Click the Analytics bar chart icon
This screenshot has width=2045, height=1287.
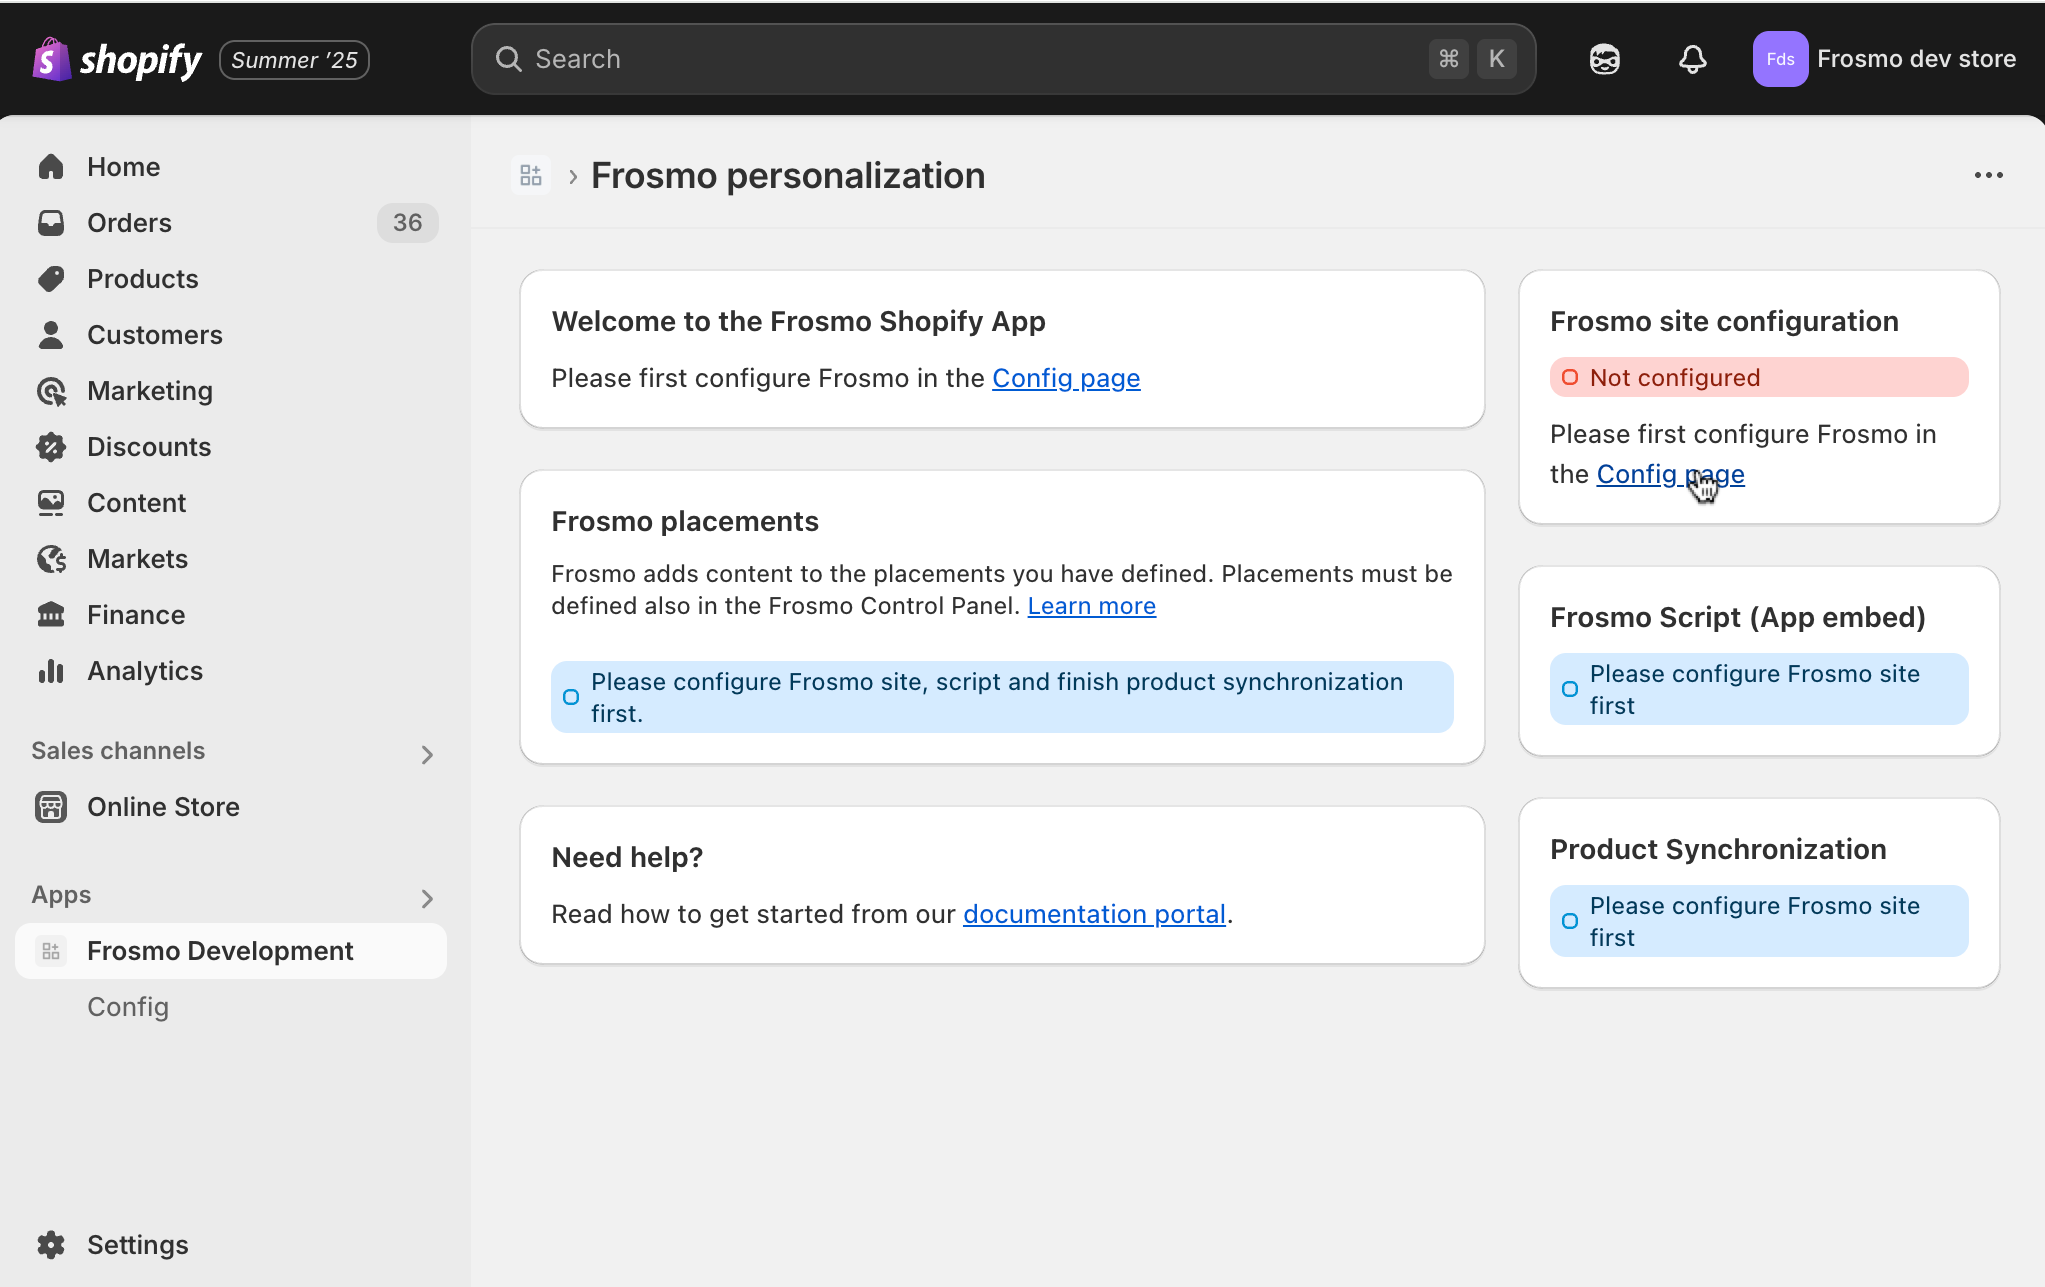click(51, 670)
